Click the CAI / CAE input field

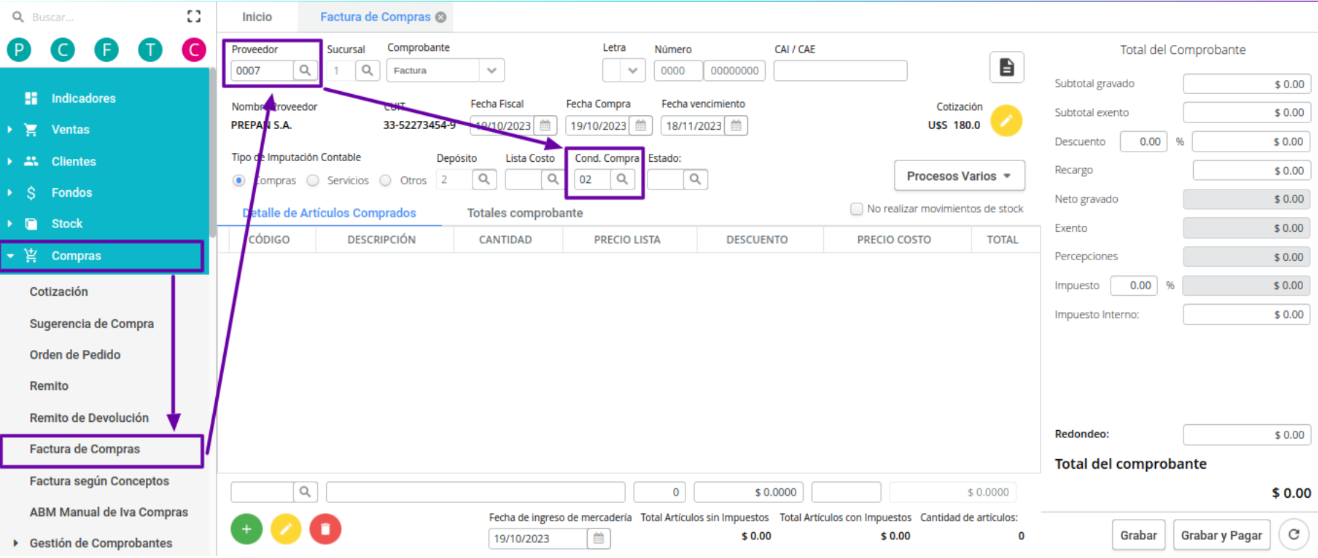[840, 70]
